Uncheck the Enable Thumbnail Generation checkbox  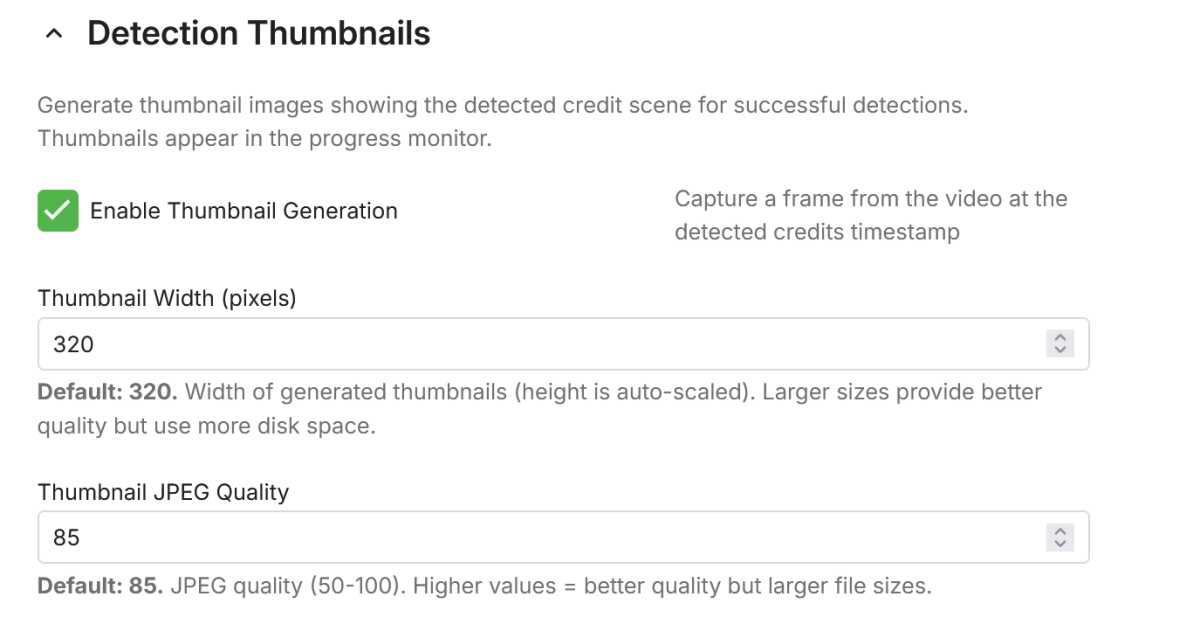[x=58, y=211]
